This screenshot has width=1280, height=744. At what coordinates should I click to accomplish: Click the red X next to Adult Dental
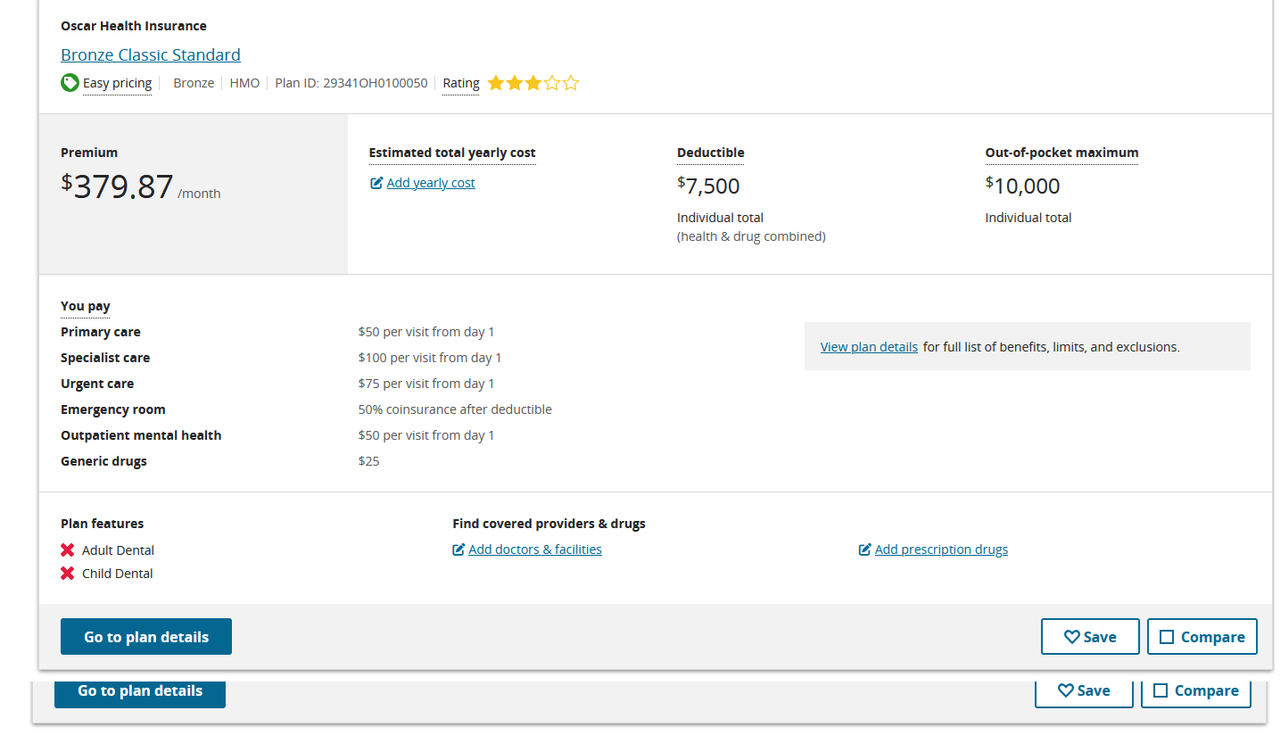tap(67, 550)
